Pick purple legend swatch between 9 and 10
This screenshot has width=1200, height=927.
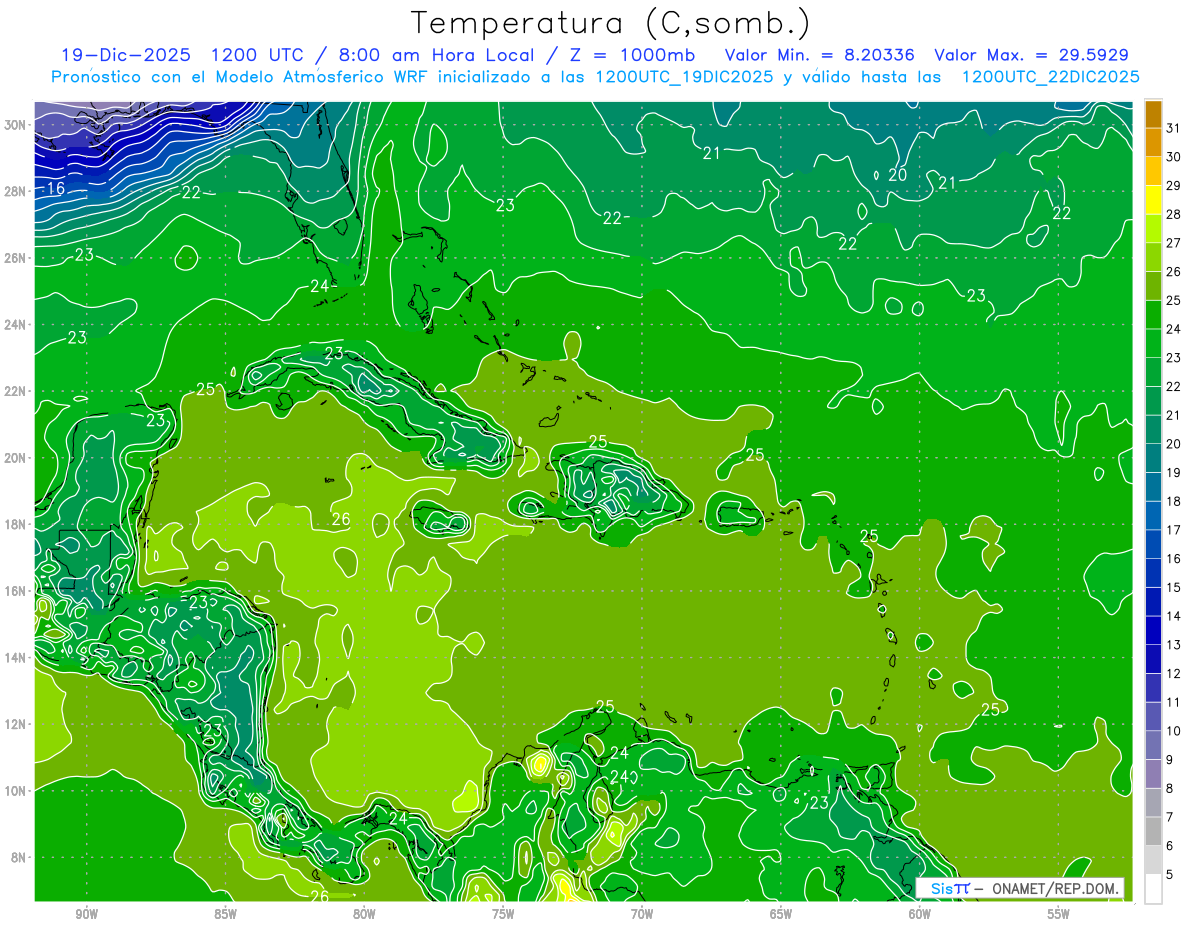1153,746
